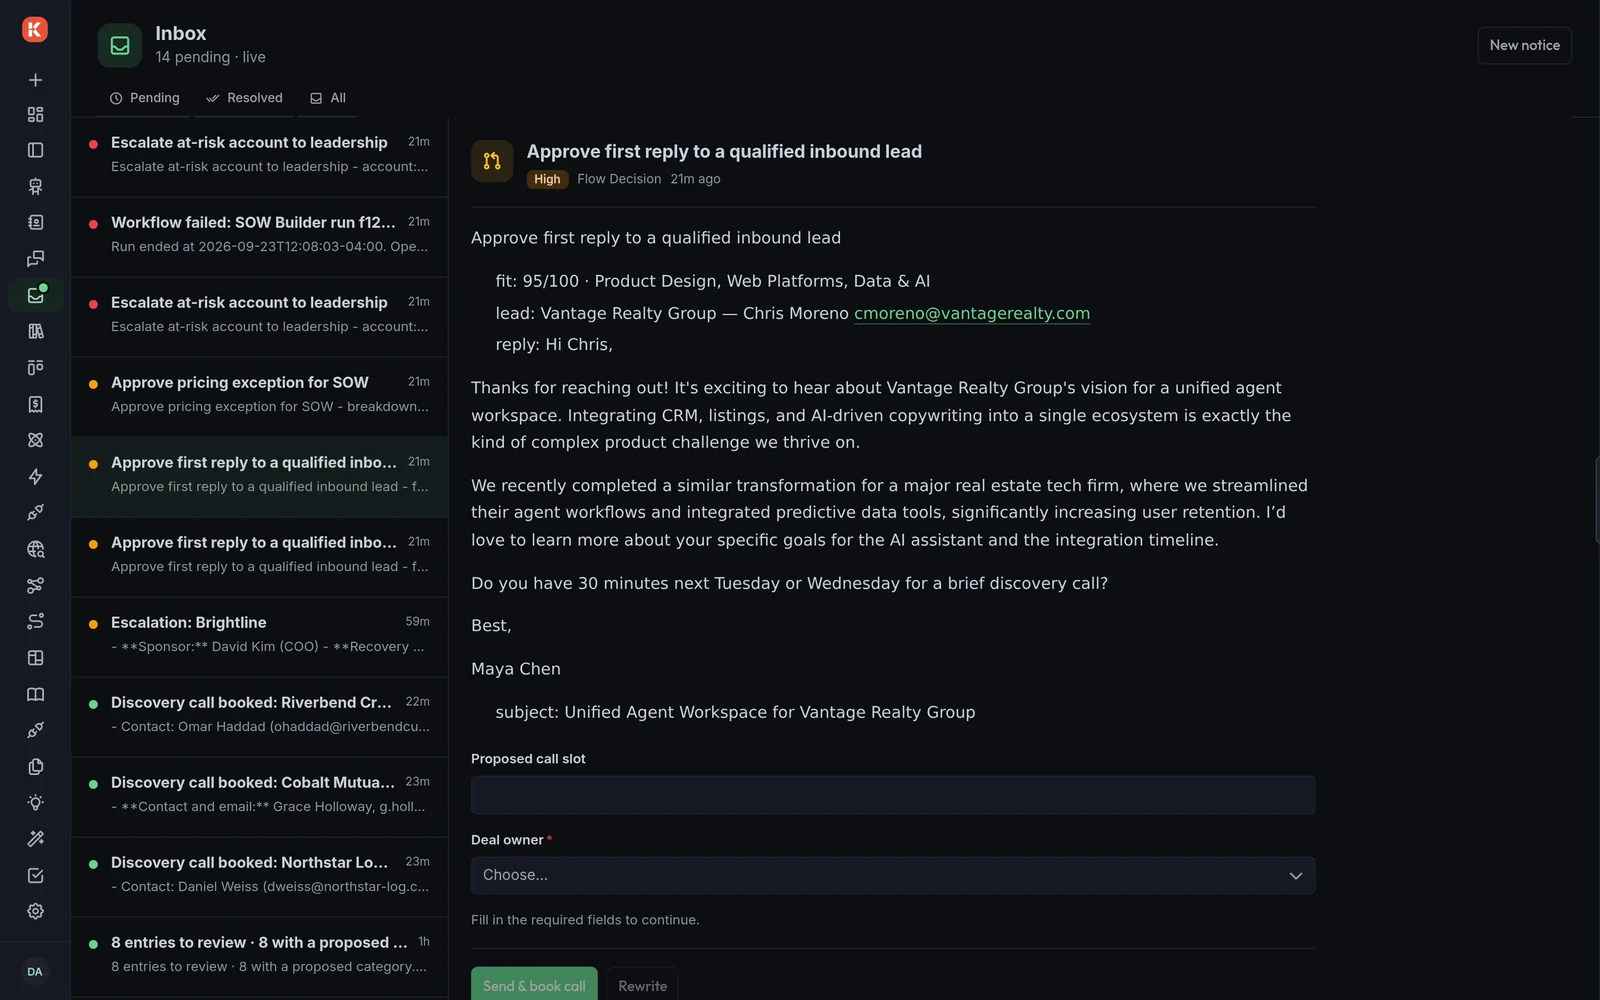Screen dimensions: 1600x1000
Task: Click the flow decision icon beside the title
Action: pos(492,161)
